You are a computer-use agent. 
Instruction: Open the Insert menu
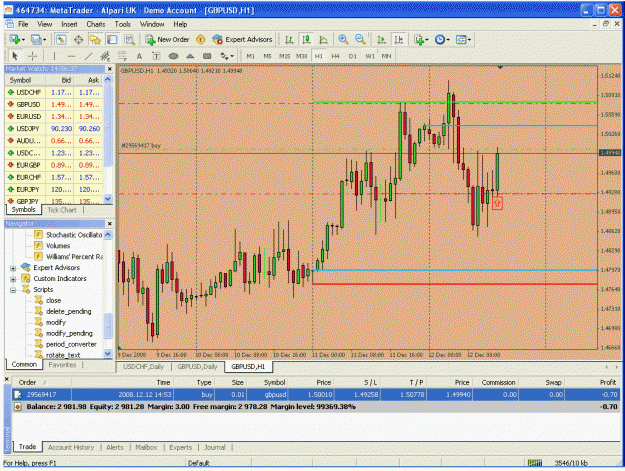pyautogui.click(x=69, y=24)
